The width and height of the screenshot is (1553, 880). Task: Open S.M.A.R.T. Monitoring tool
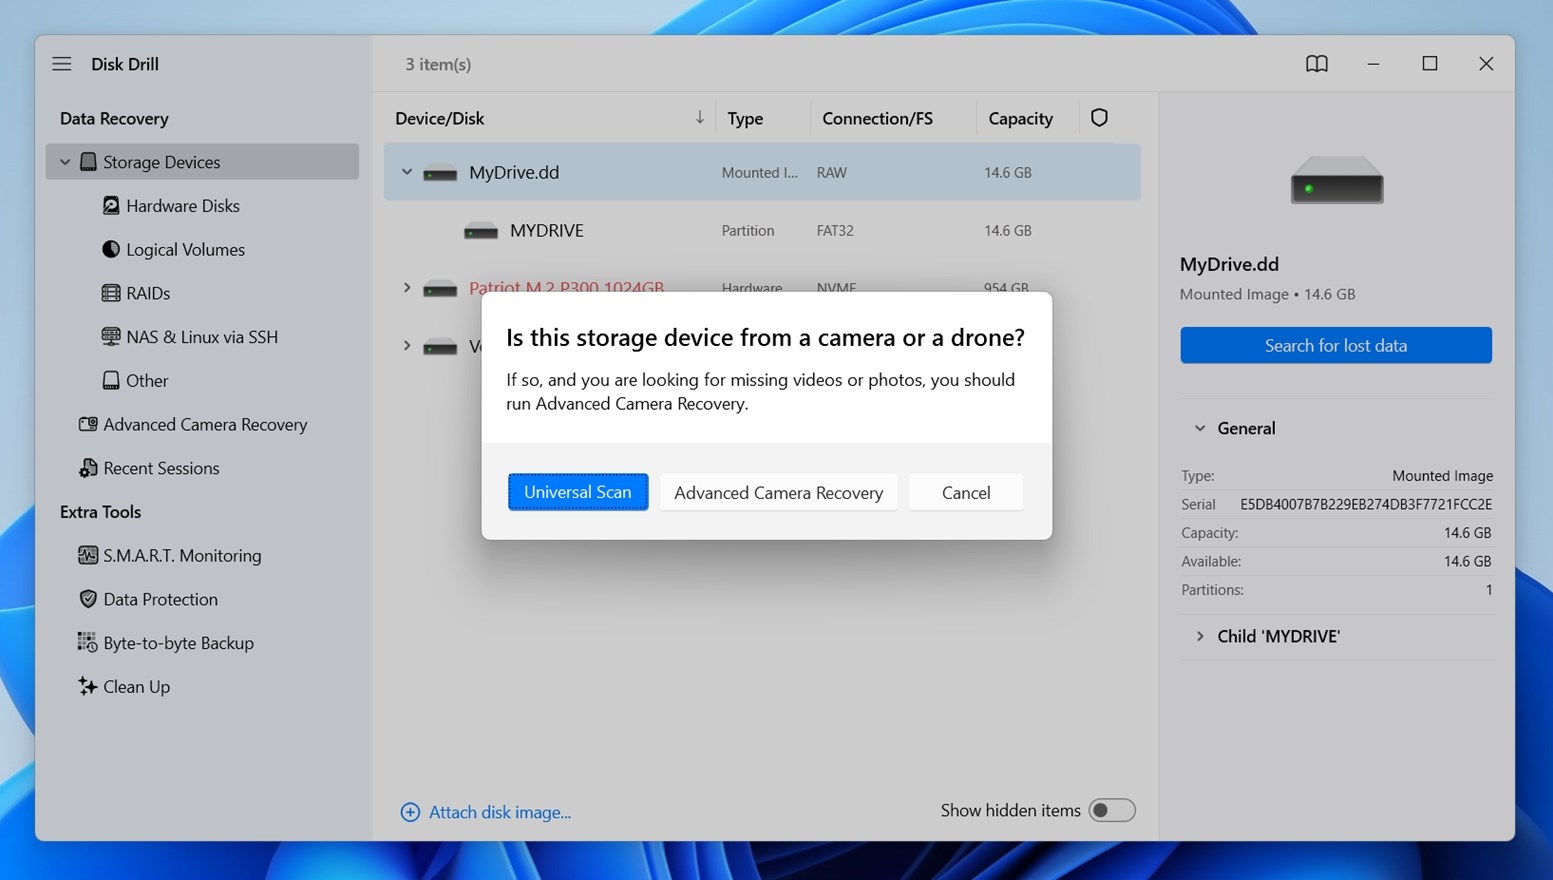[182, 555]
